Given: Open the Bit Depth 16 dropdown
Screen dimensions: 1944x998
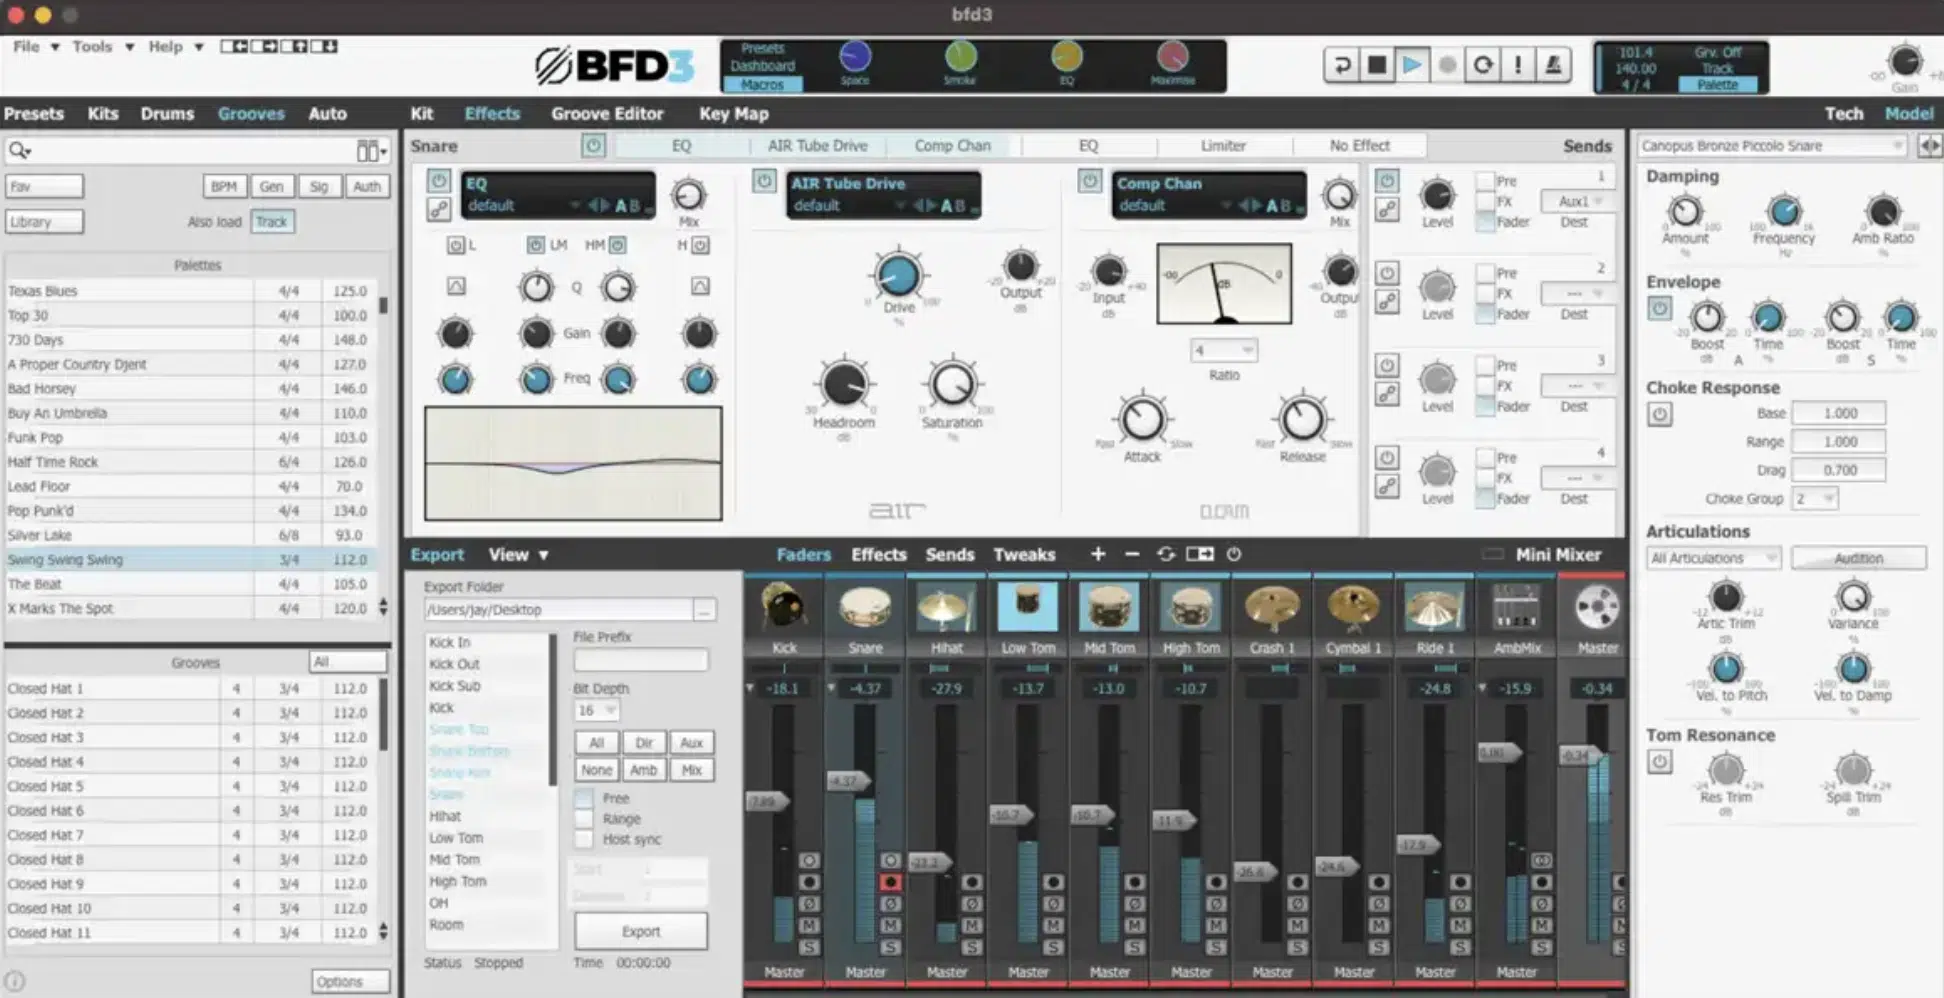Looking at the screenshot, I should pyautogui.click(x=596, y=710).
